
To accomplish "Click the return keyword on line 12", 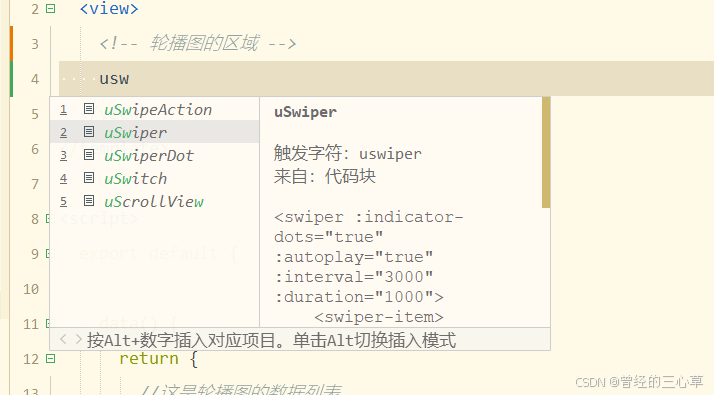I will pyautogui.click(x=149, y=359).
